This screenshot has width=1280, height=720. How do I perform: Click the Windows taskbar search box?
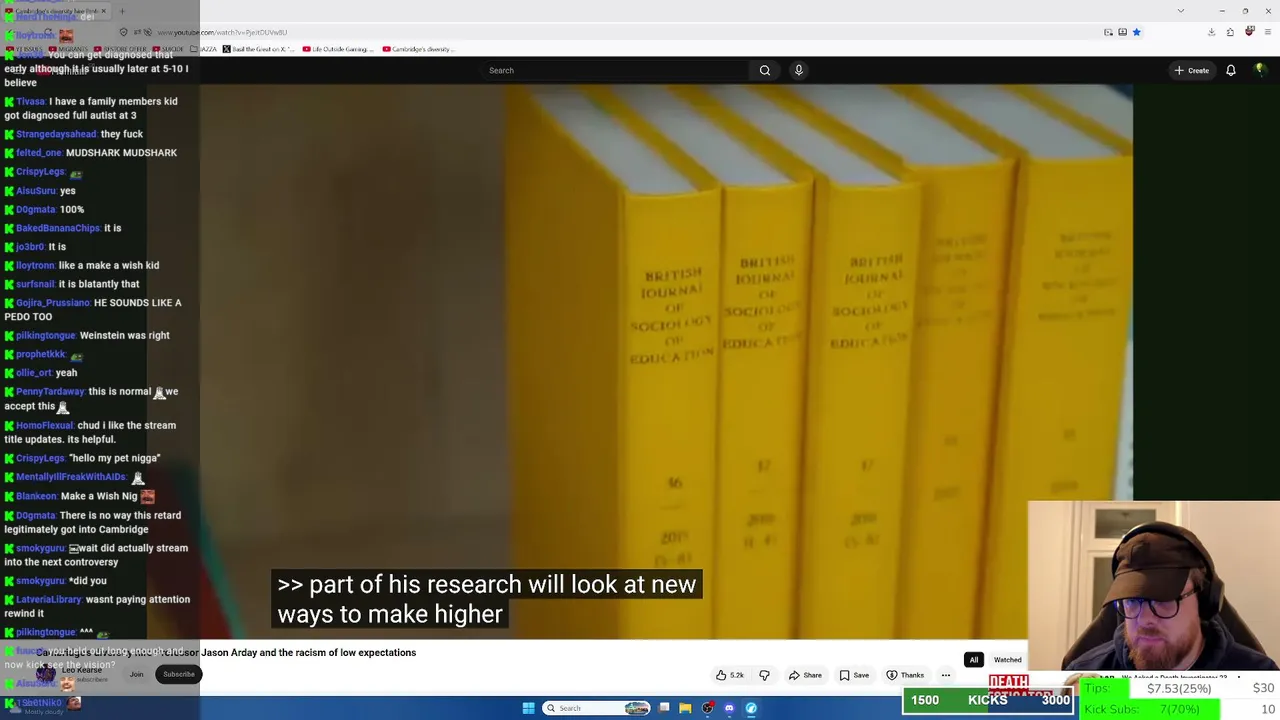tap(597, 708)
